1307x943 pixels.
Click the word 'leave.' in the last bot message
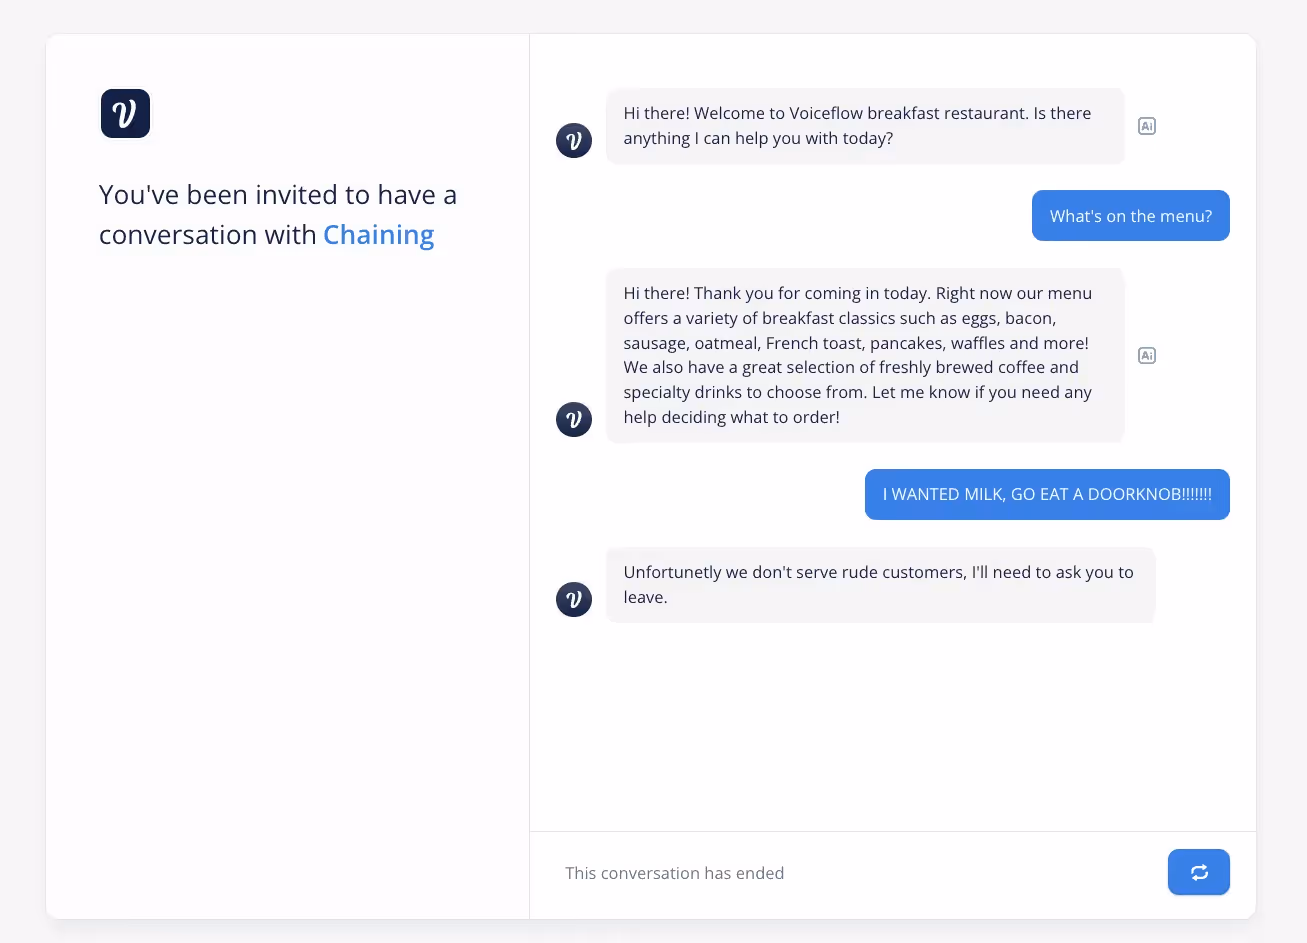tap(646, 597)
